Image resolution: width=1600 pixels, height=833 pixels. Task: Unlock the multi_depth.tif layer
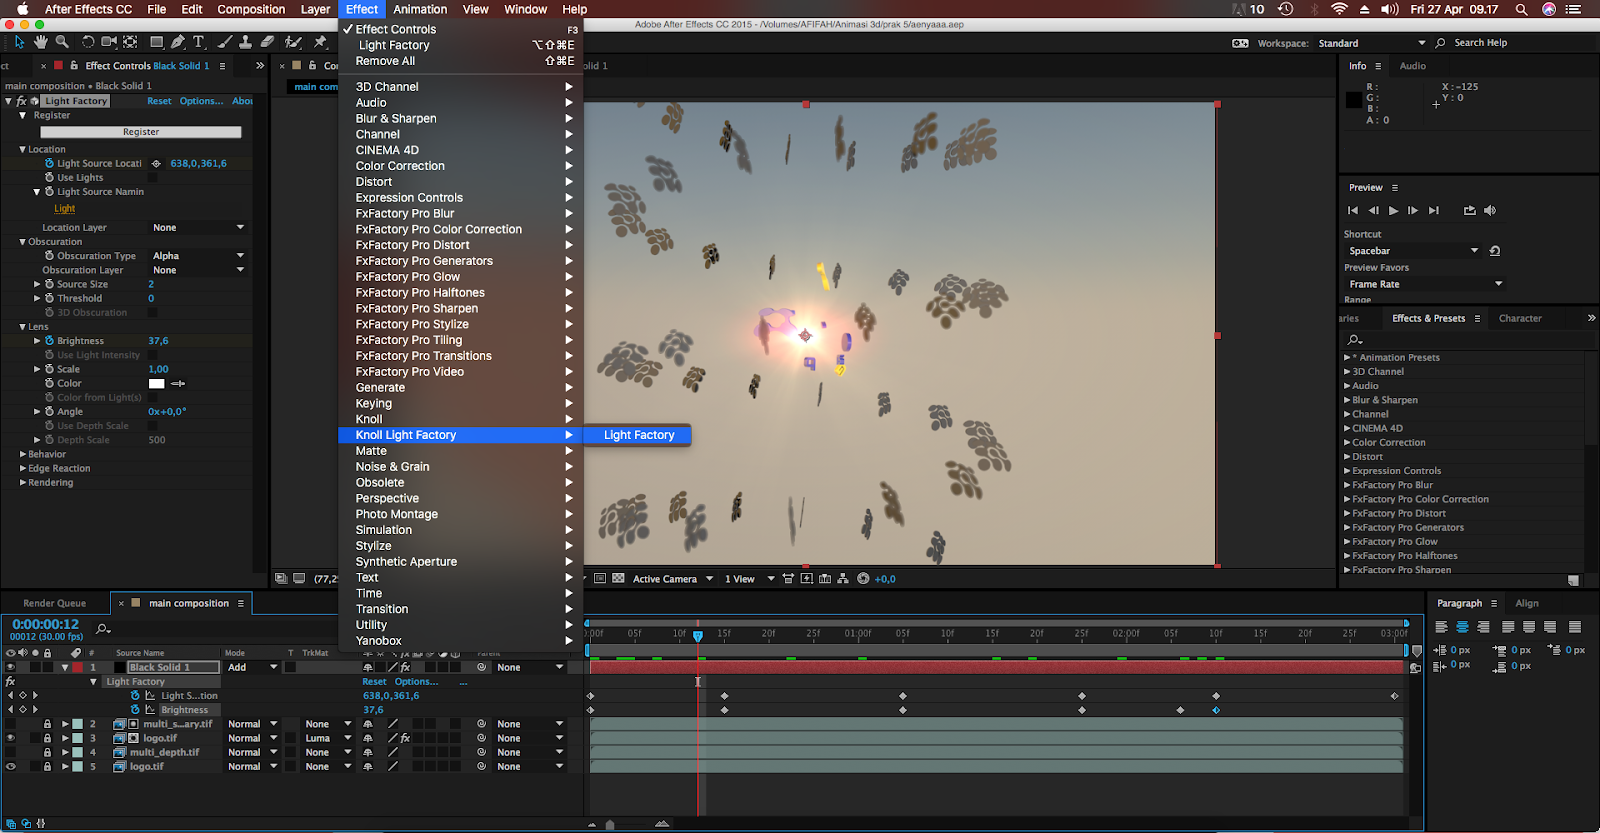click(47, 752)
